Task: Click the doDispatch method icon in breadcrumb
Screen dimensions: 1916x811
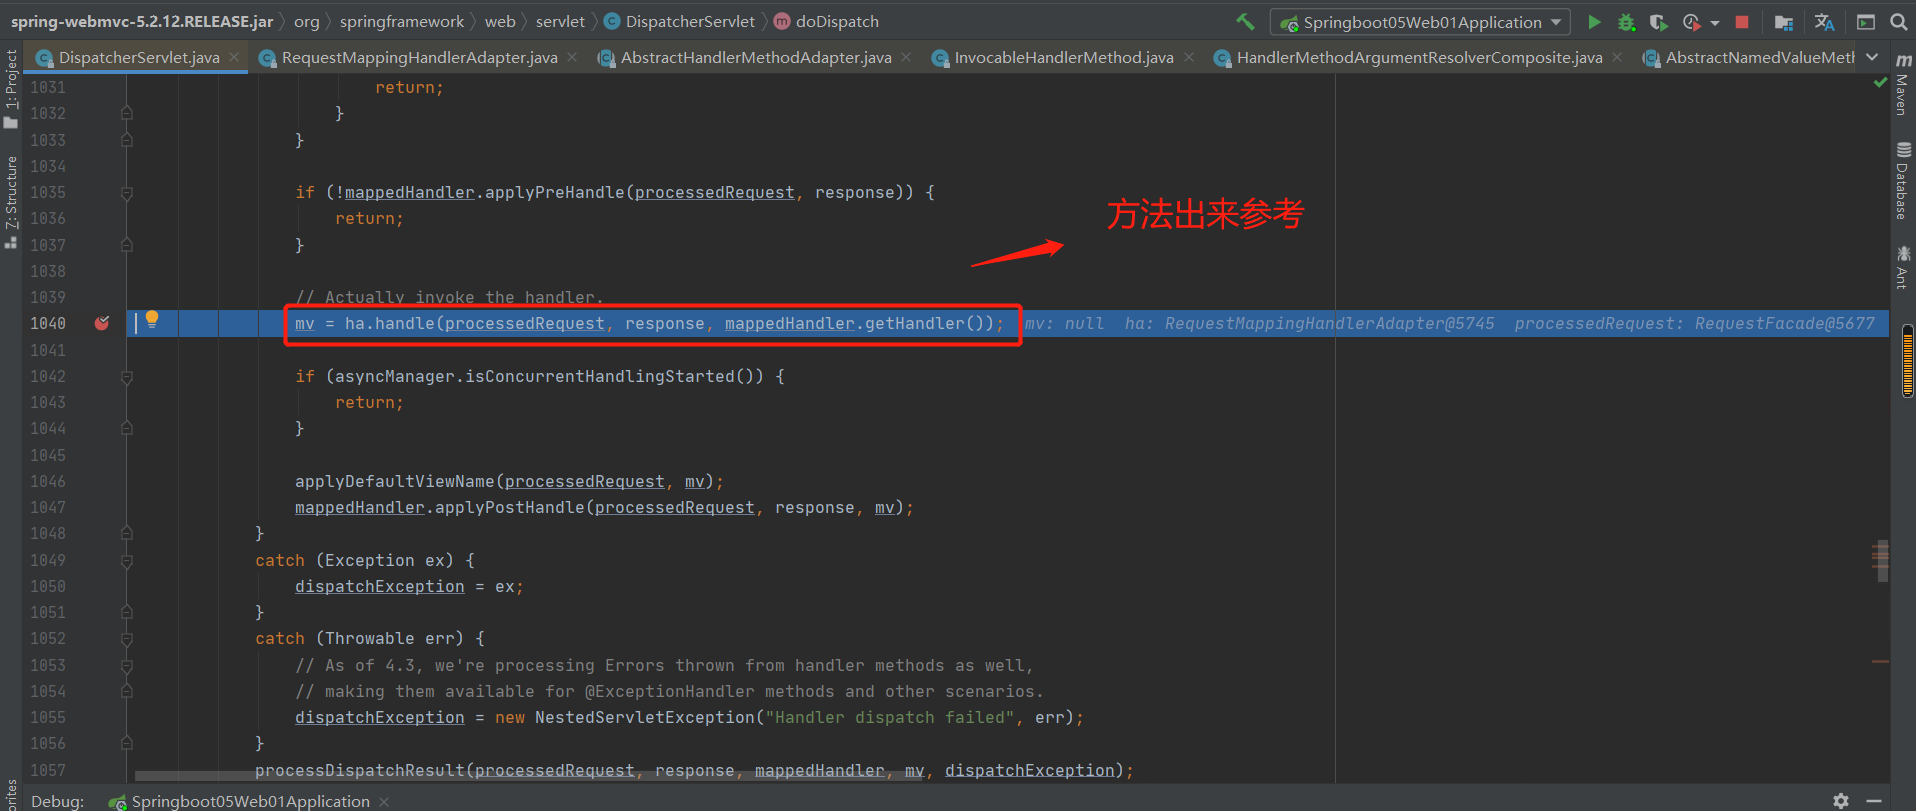Action: click(x=782, y=21)
